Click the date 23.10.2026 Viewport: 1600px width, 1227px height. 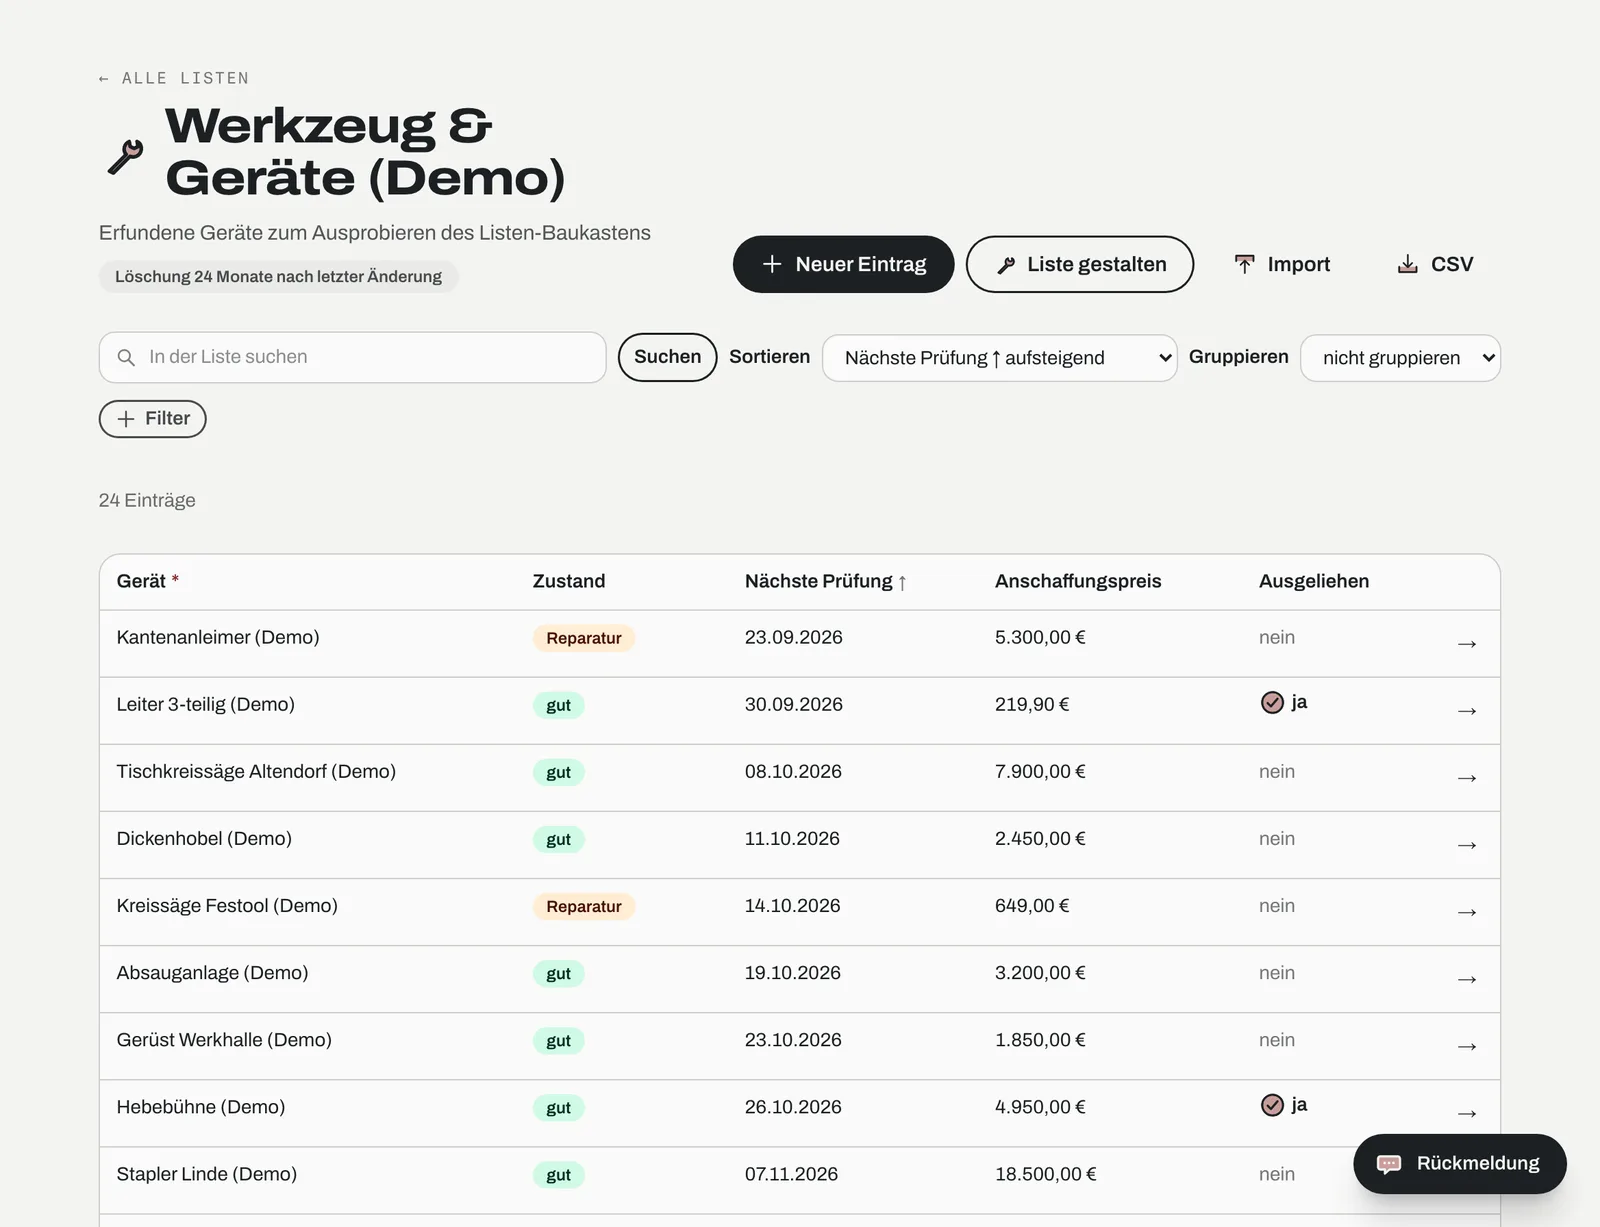coord(793,1040)
